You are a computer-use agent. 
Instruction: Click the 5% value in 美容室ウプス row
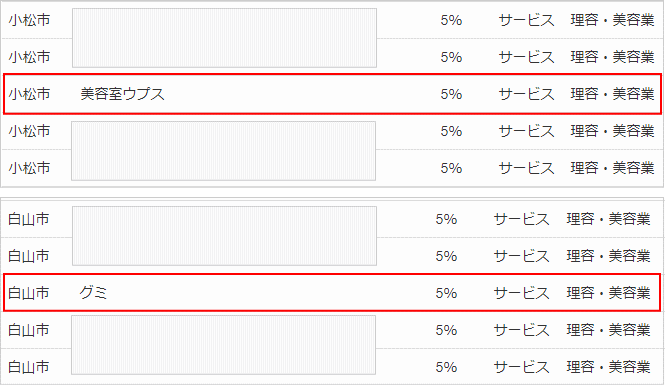click(x=451, y=94)
